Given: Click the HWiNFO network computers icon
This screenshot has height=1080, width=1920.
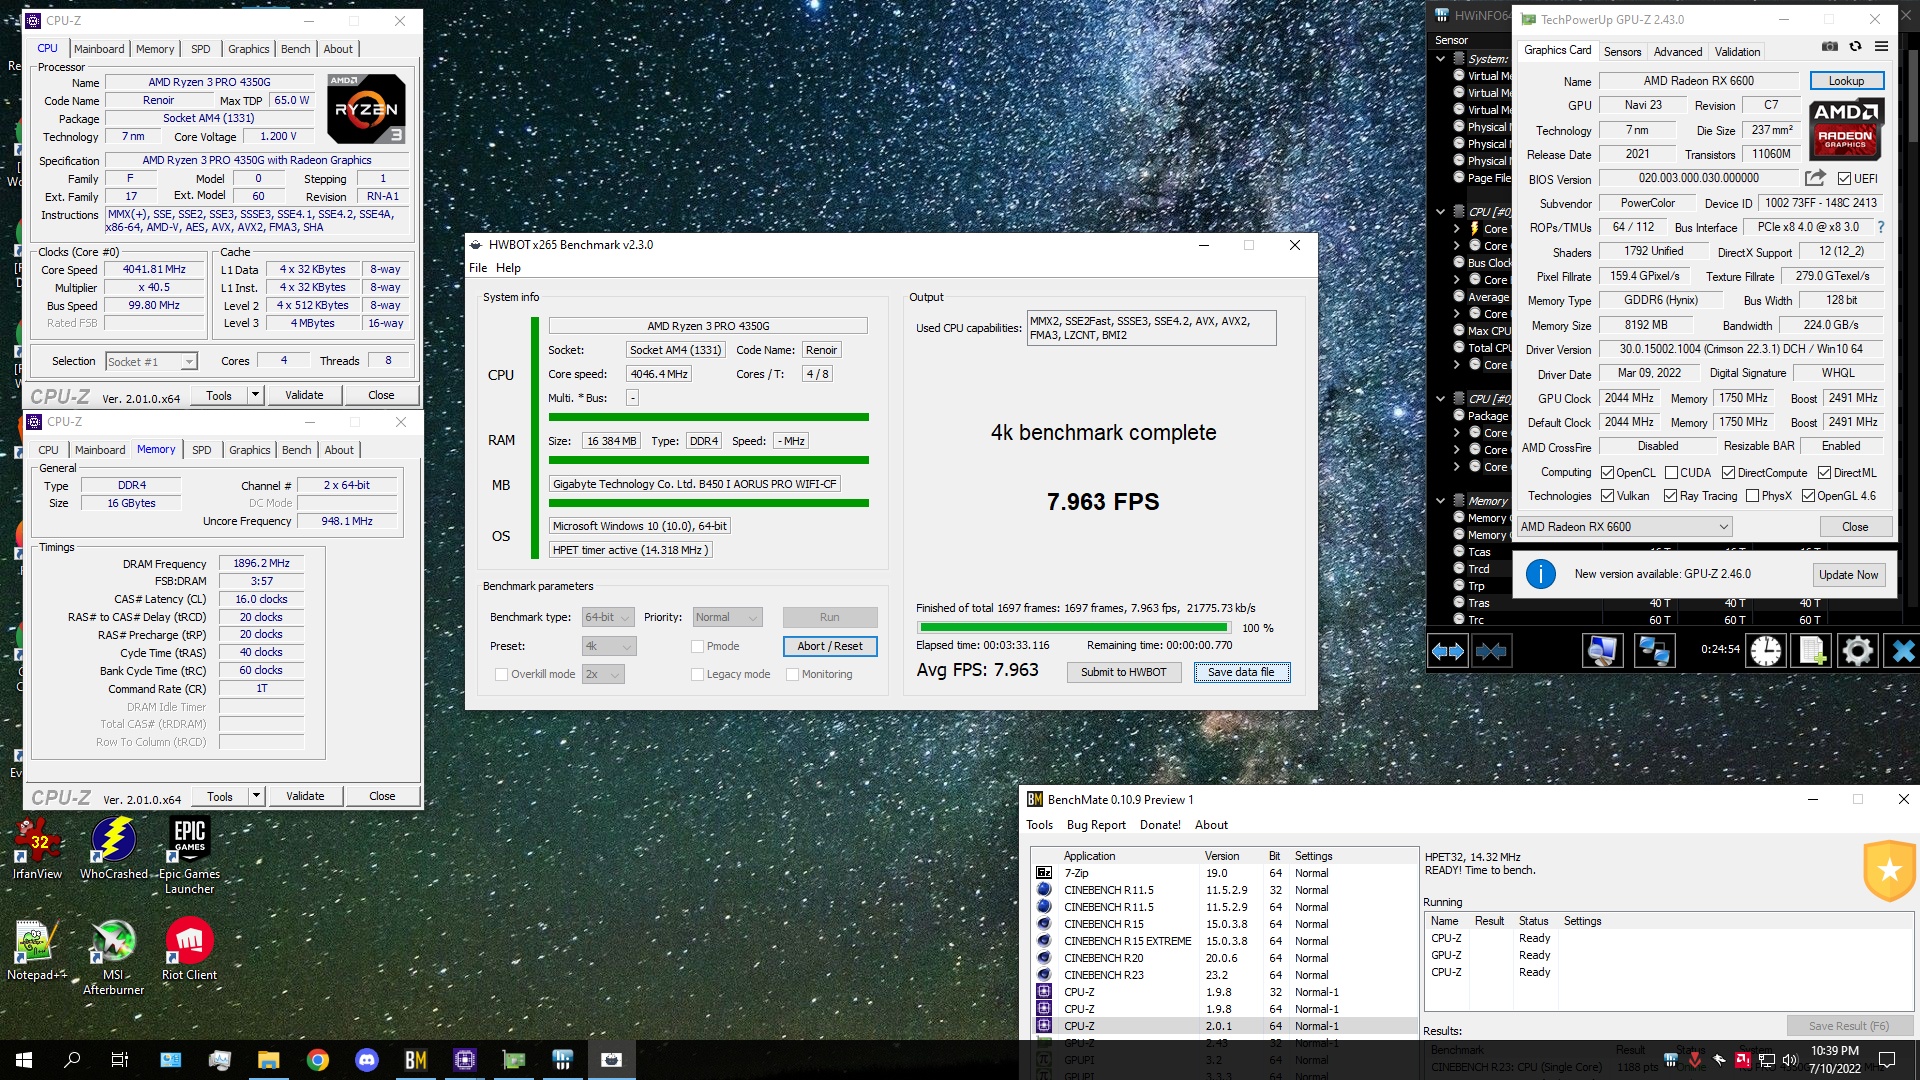Looking at the screenshot, I should [1653, 651].
